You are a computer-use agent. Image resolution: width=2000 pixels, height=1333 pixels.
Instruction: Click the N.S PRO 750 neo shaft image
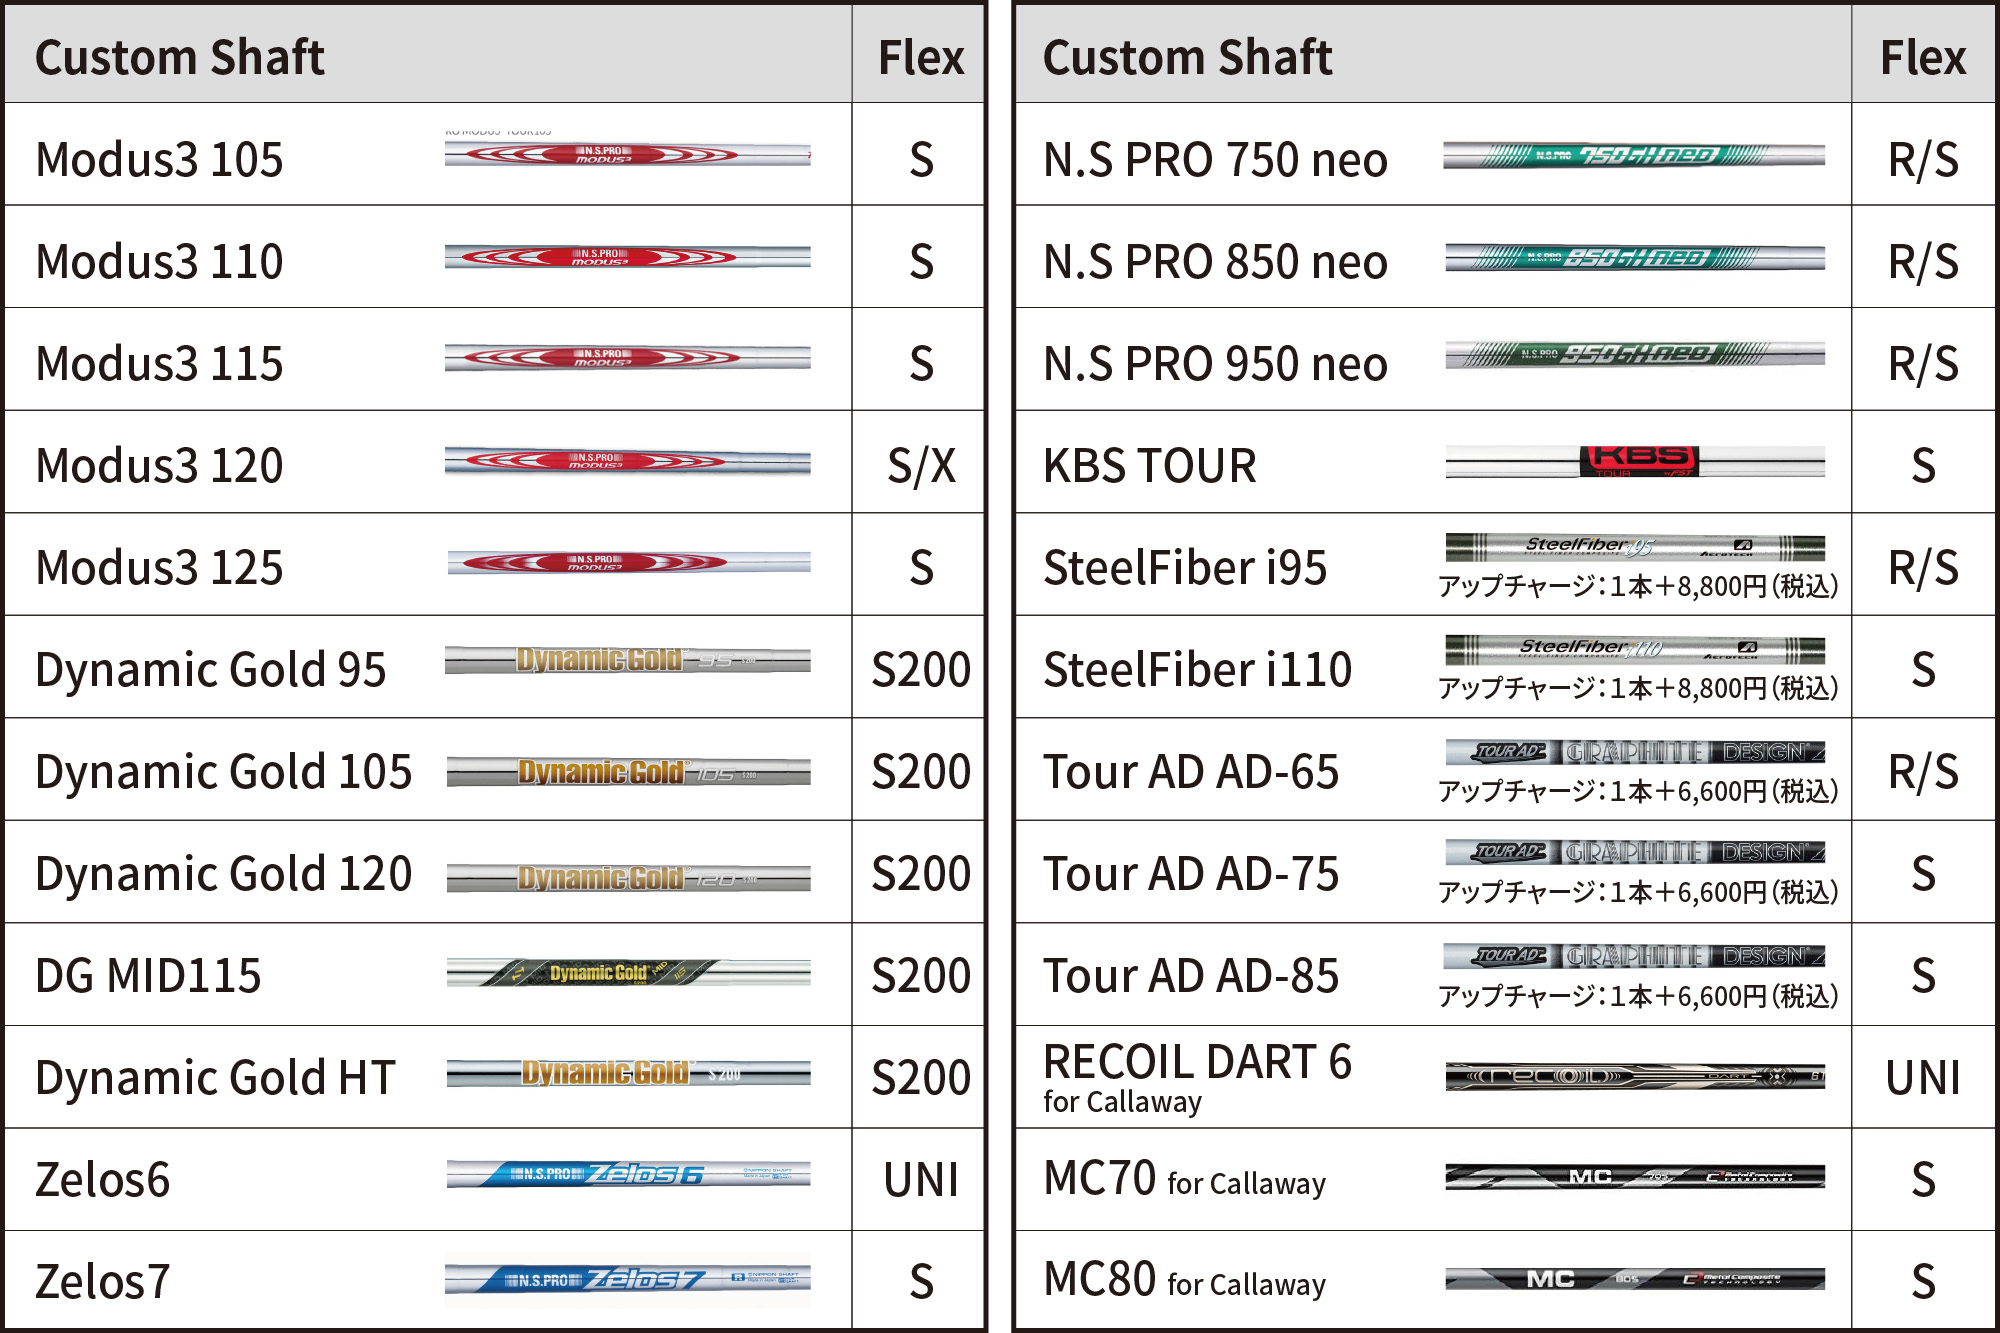coord(1634,155)
